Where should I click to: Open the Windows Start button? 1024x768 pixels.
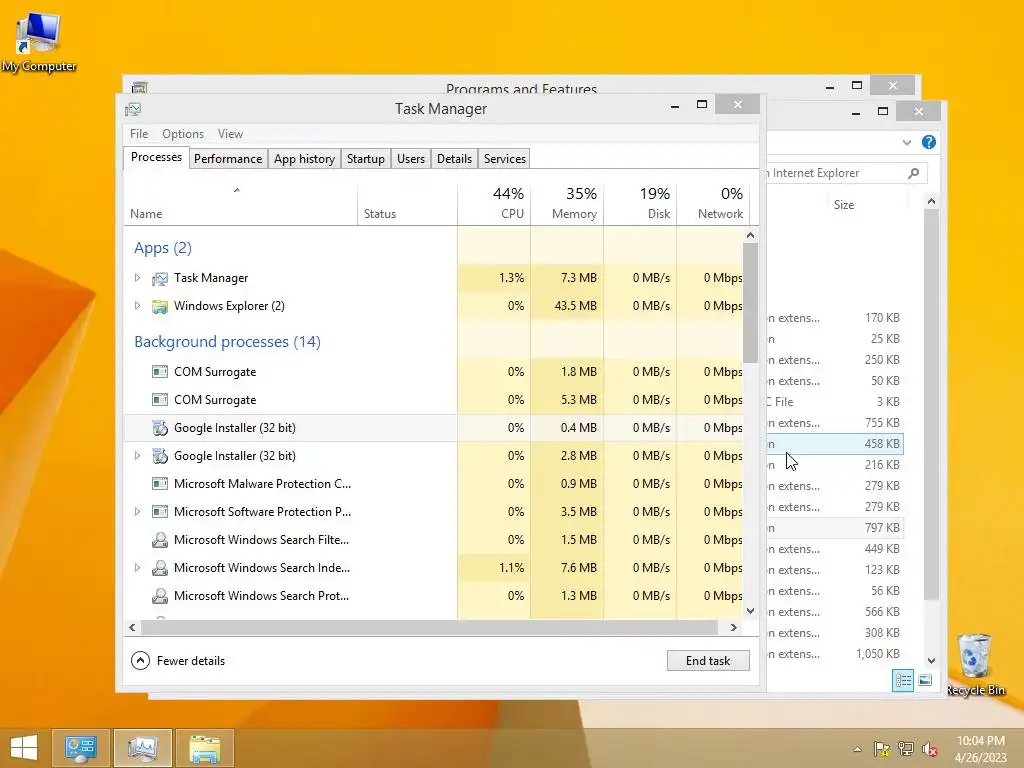(x=24, y=748)
